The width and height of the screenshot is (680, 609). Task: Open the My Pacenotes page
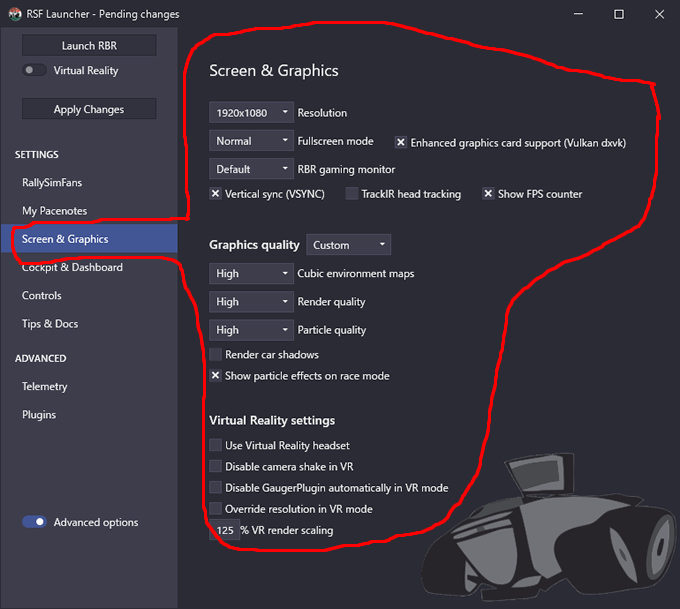(x=55, y=211)
